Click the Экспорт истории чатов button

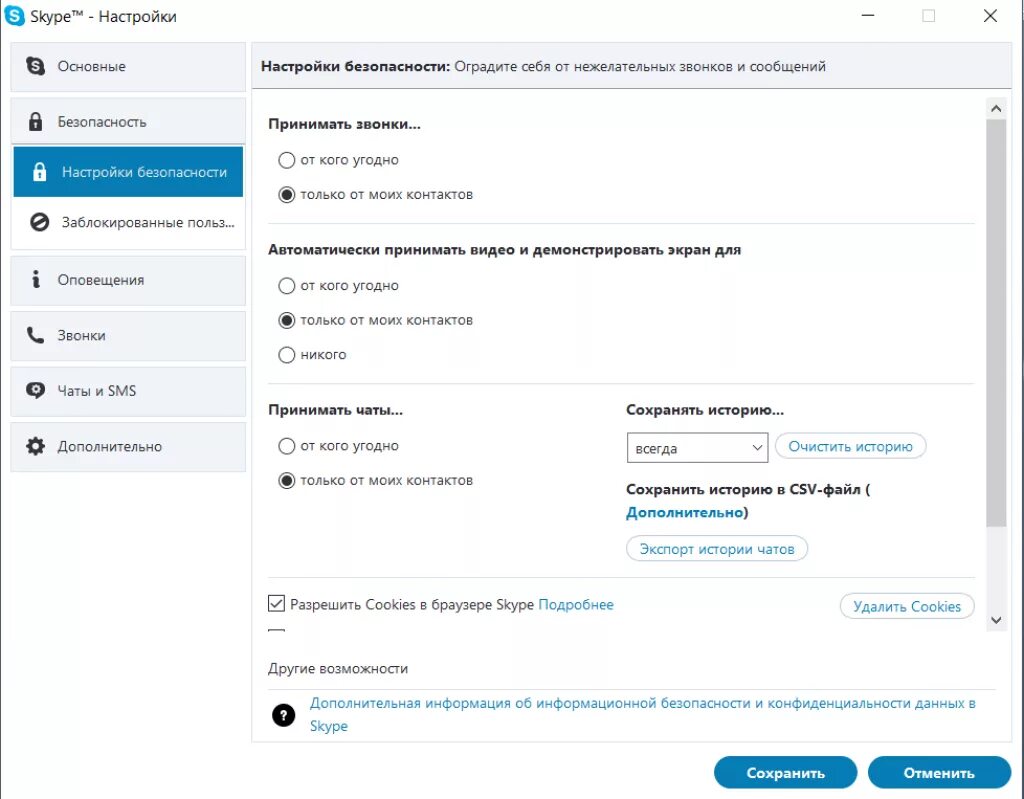click(x=717, y=549)
